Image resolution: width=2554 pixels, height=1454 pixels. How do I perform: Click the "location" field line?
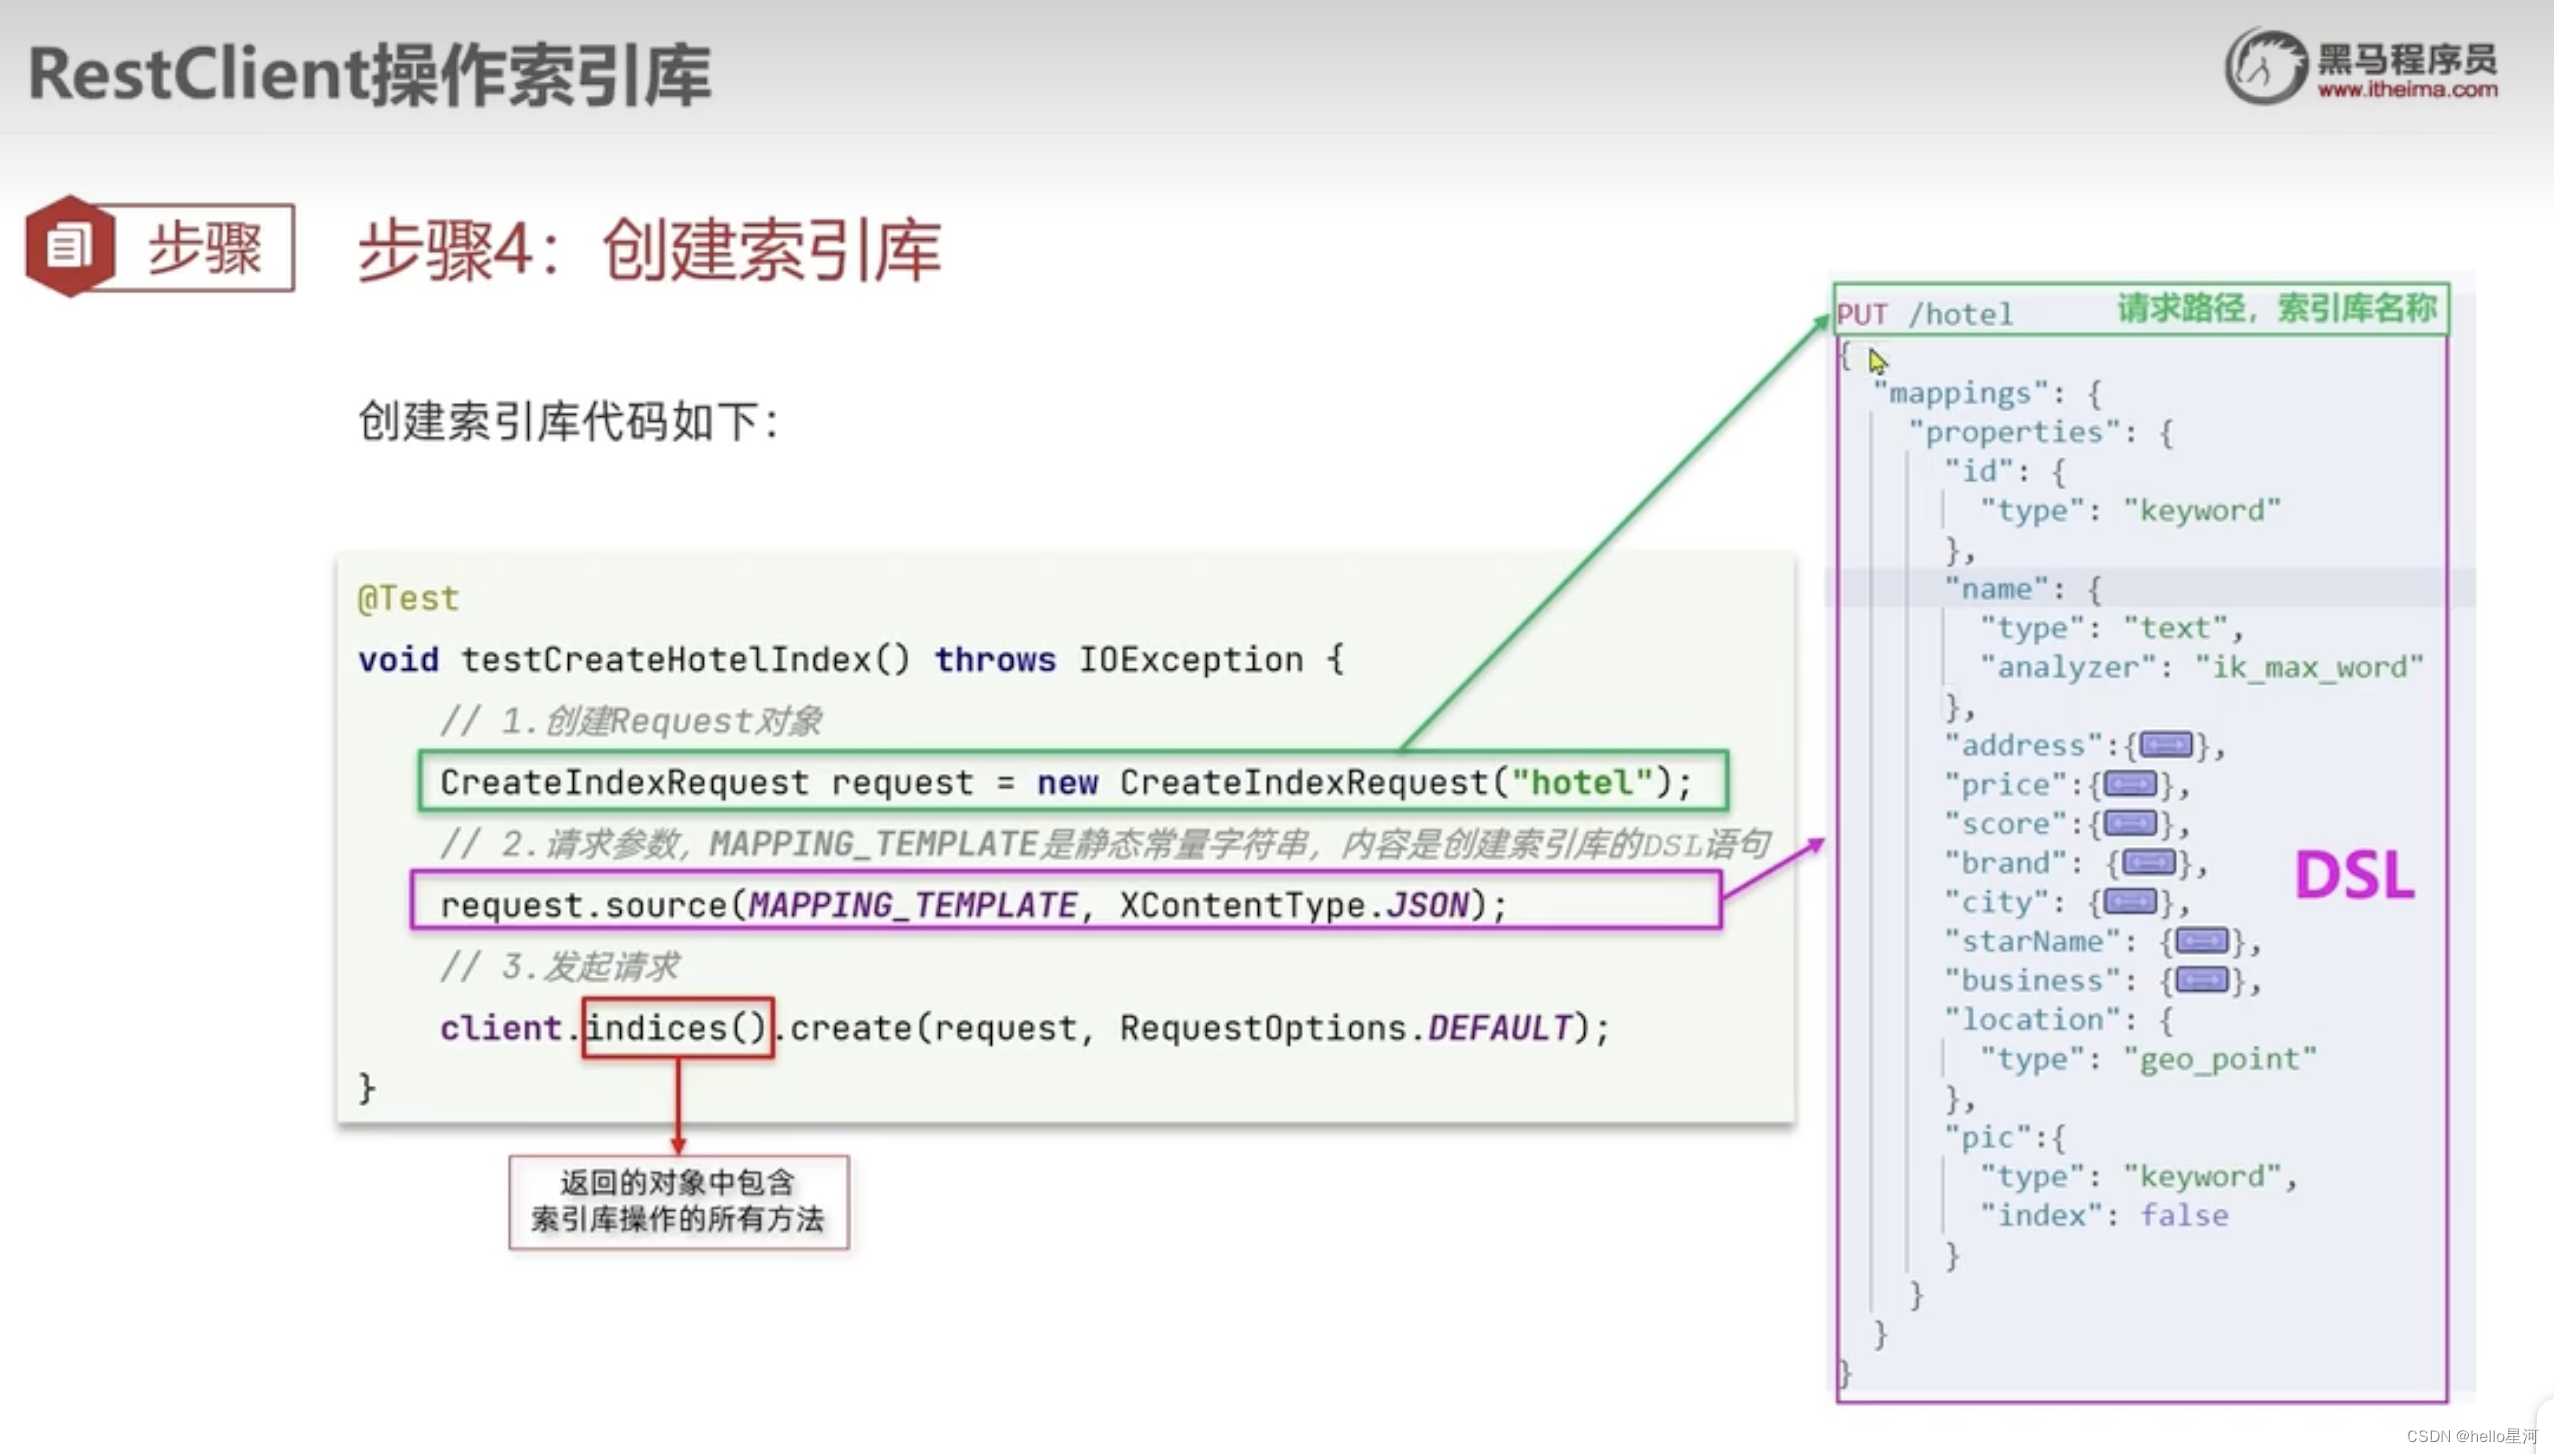(2058, 1020)
